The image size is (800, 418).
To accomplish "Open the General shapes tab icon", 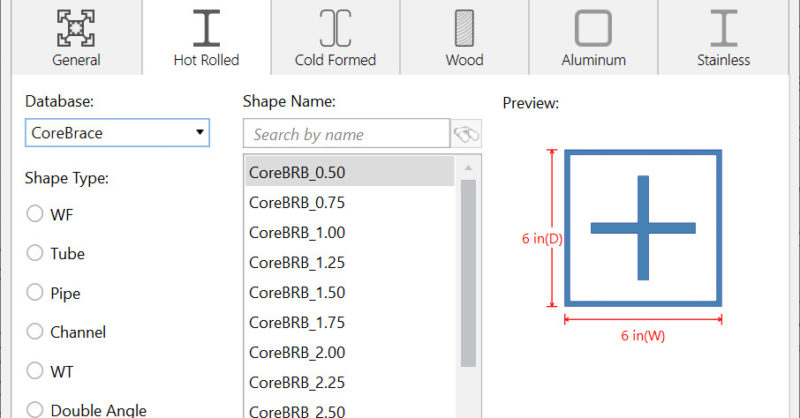I will tap(76, 28).
